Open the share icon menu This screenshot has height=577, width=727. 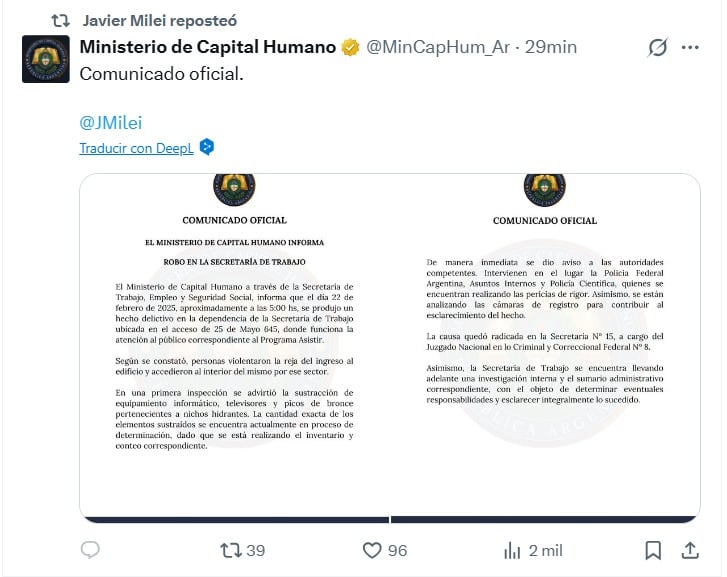pos(690,550)
